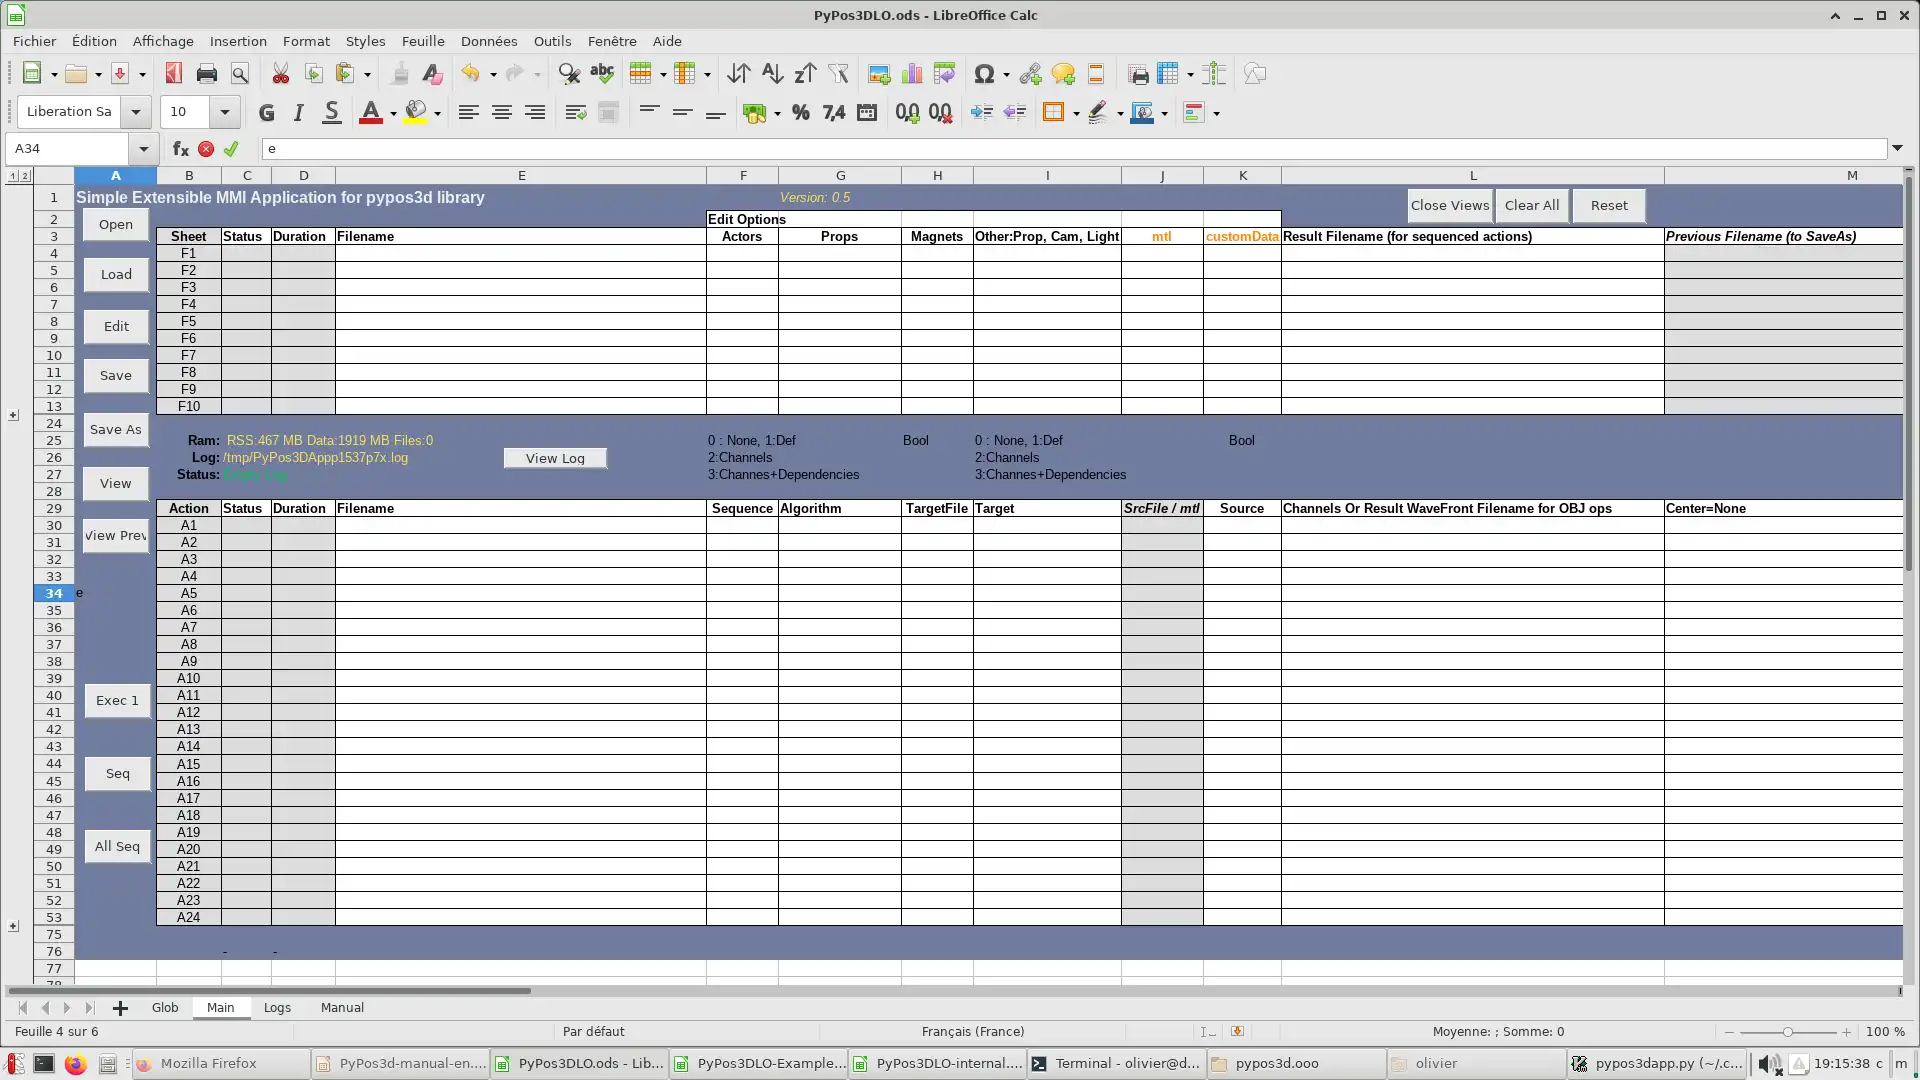The width and height of the screenshot is (1920, 1080).
Task: Click the Reset button
Action: pos(1610,206)
